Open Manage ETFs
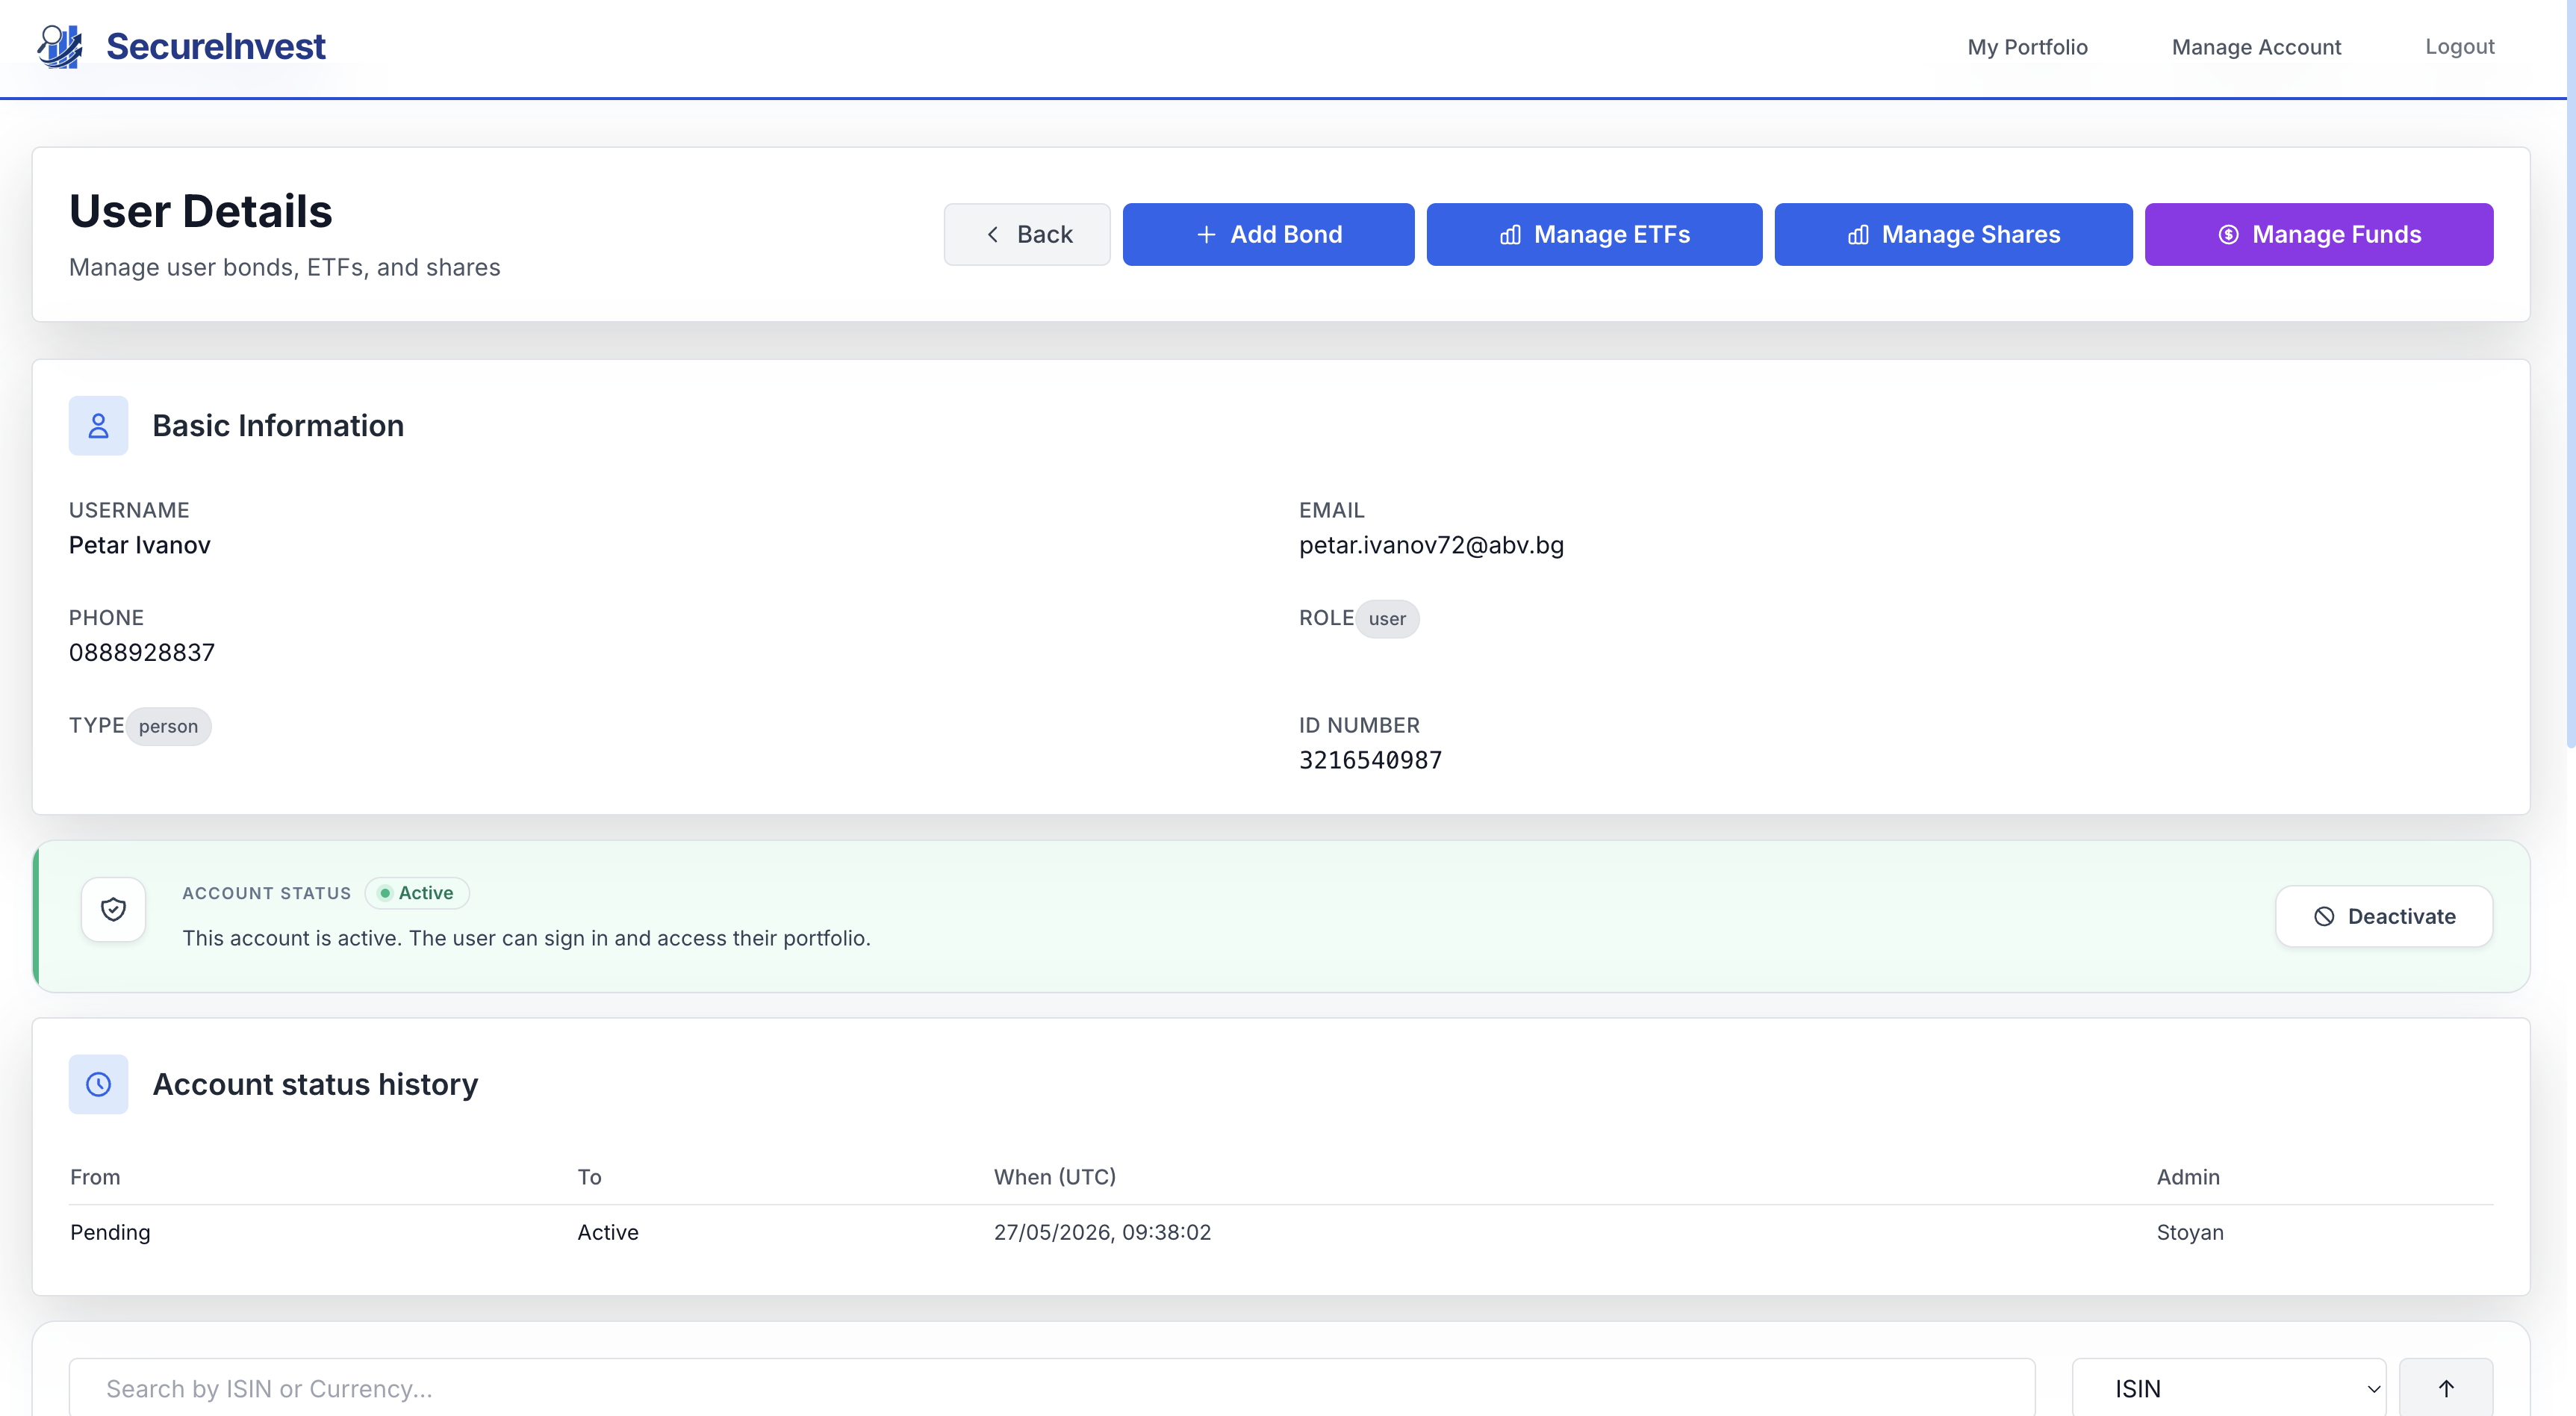The width and height of the screenshot is (2576, 1416). (1594, 234)
